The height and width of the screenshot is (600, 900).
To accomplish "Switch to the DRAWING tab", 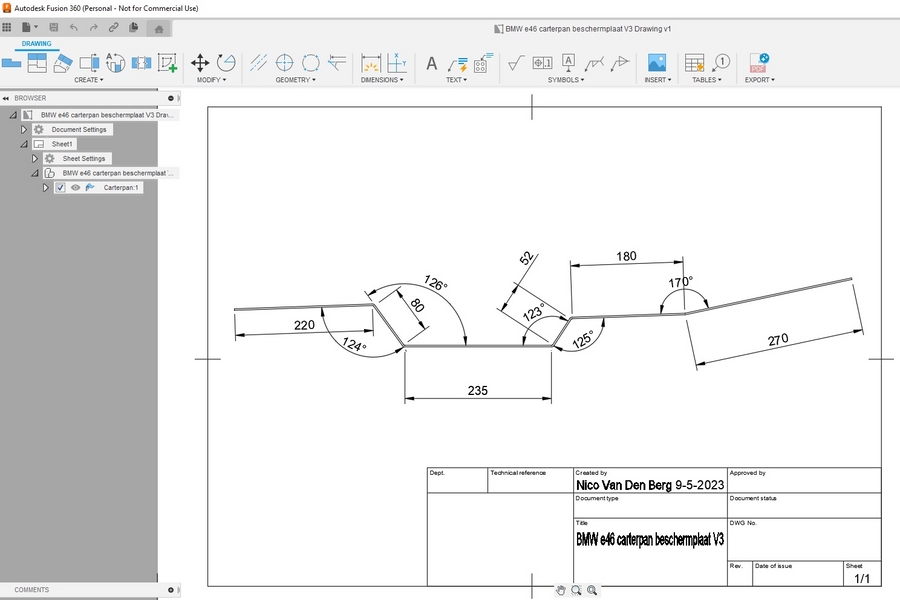I will pyautogui.click(x=36, y=44).
